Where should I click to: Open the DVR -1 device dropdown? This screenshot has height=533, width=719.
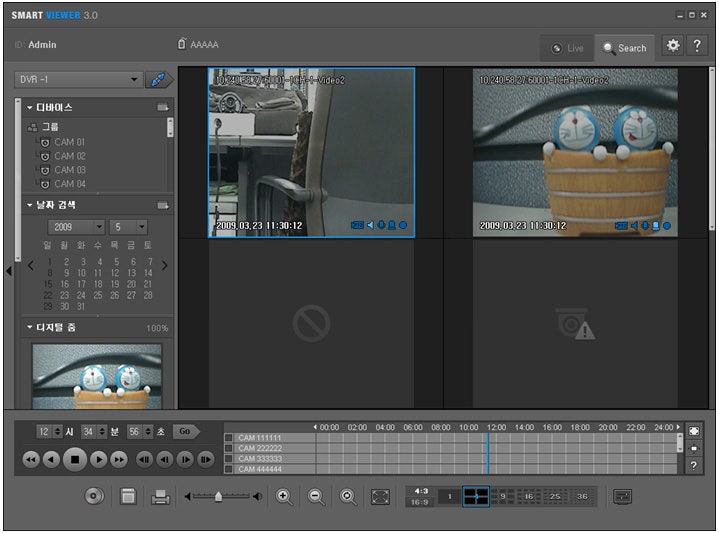point(135,80)
